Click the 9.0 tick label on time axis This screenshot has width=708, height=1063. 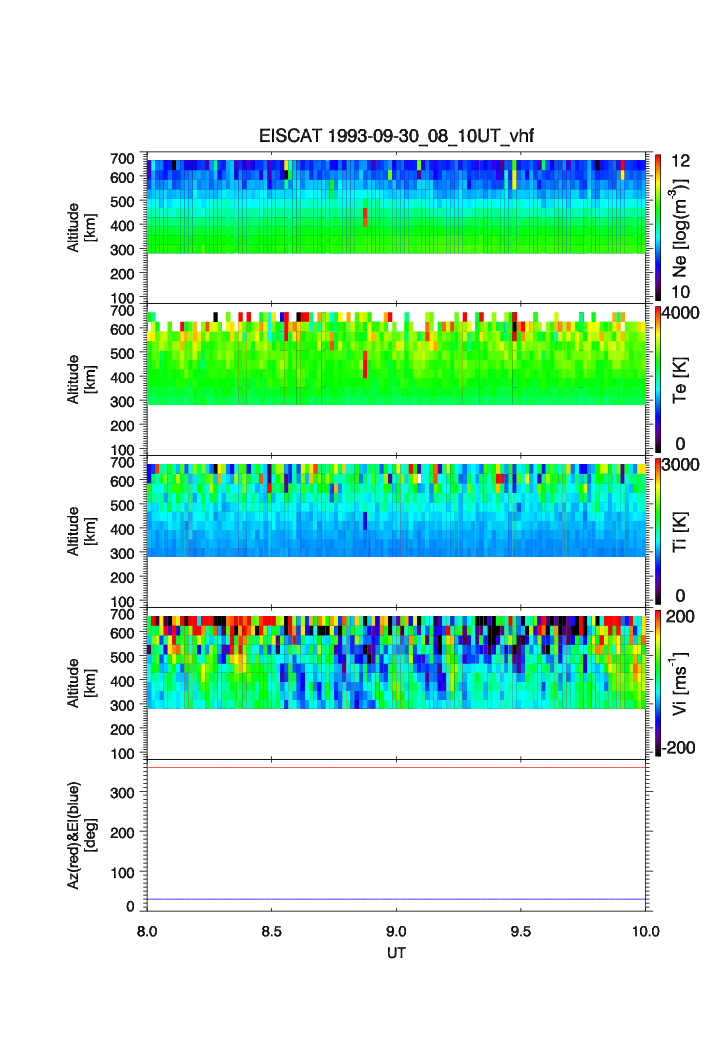pyautogui.click(x=397, y=931)
